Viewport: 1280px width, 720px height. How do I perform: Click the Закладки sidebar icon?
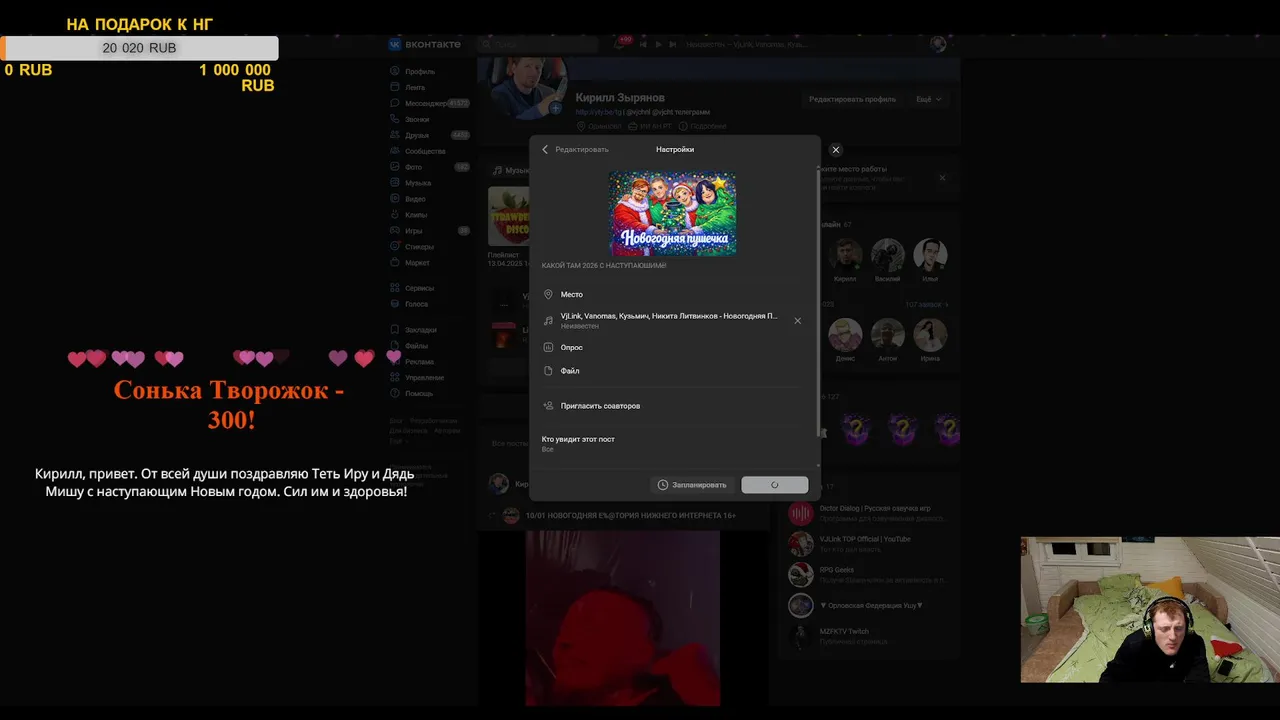[396, 330]
